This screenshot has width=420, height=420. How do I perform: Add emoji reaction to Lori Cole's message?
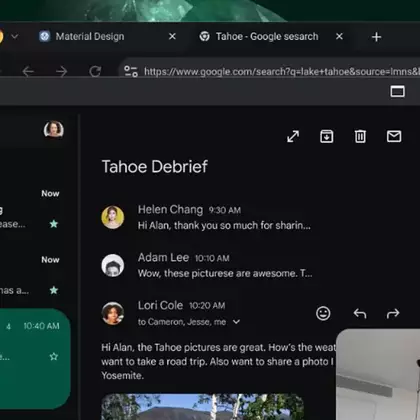point(323,313)
